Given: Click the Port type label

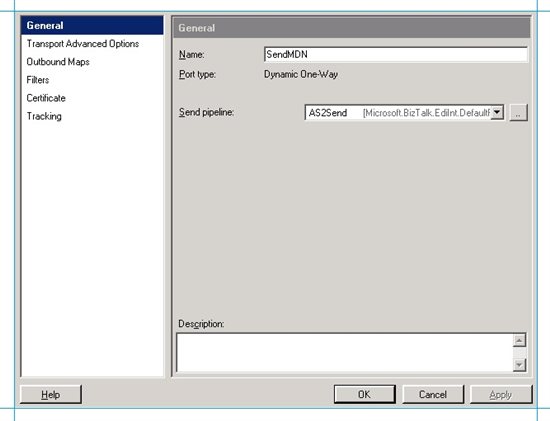Looking at the screenshot, I should click(197, 74).
